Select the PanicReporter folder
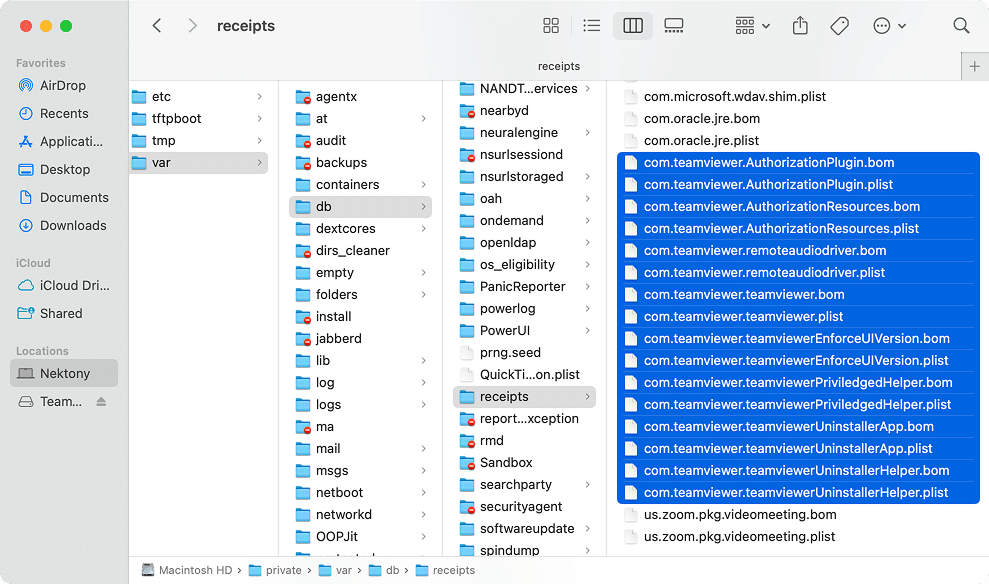Image resolution: width=989 pixels, height=584 pixels. pos(524,286)
